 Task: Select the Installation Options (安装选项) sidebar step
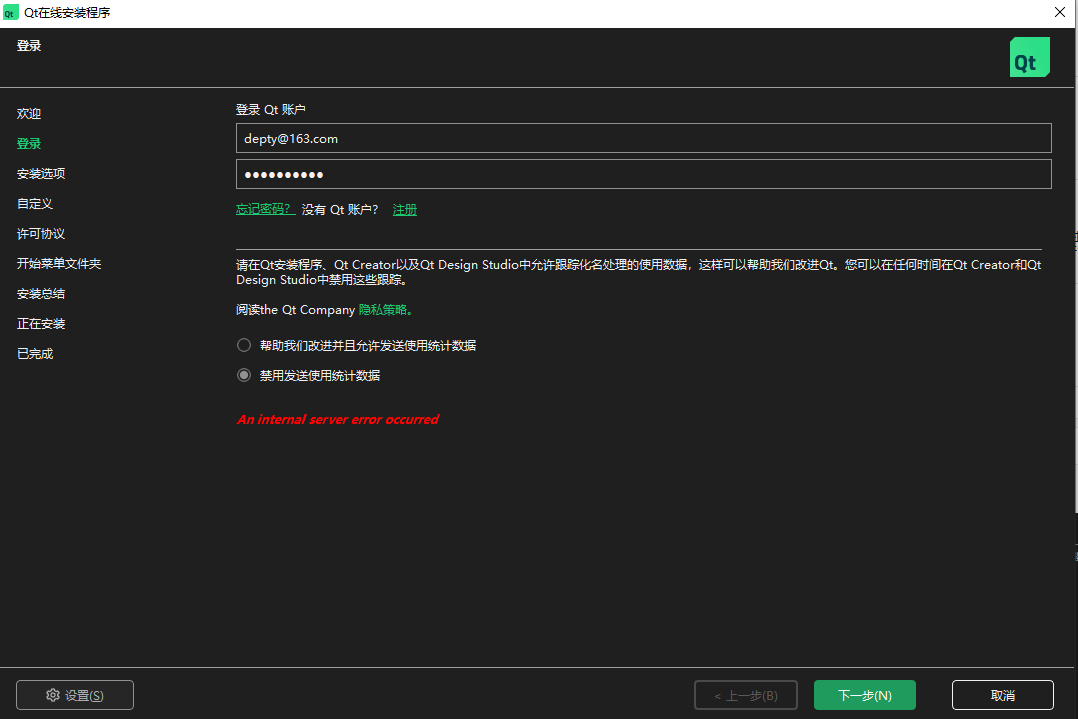pyautogui.click(x=41, y=174)
